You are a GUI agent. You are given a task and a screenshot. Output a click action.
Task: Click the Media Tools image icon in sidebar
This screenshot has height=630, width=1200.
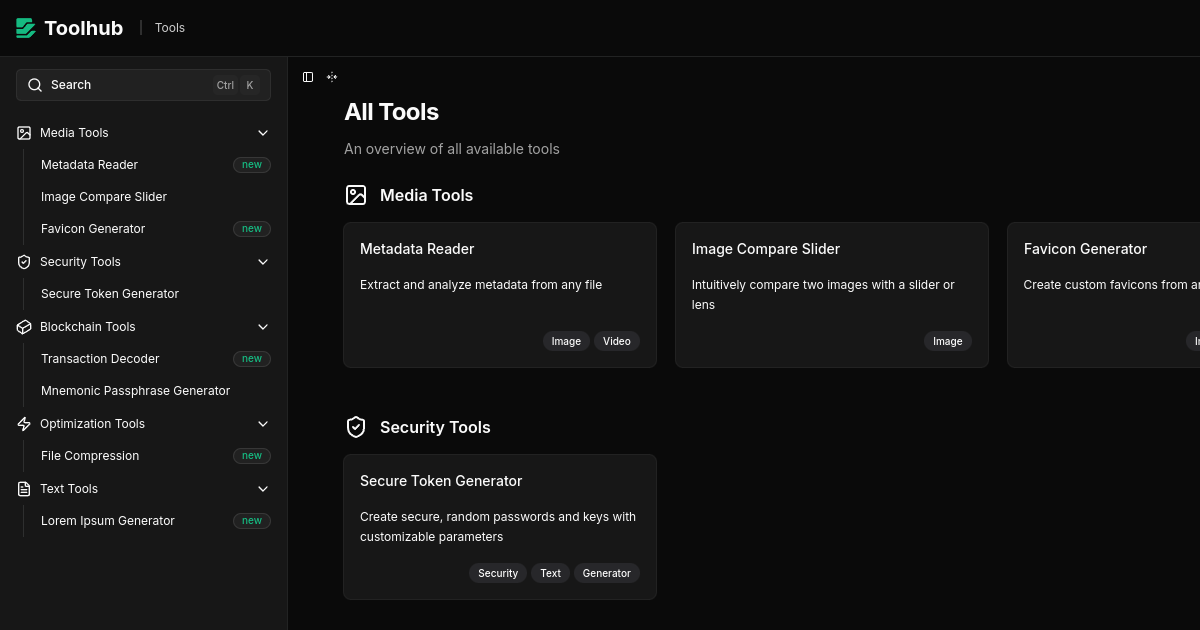tap(24, 133)
